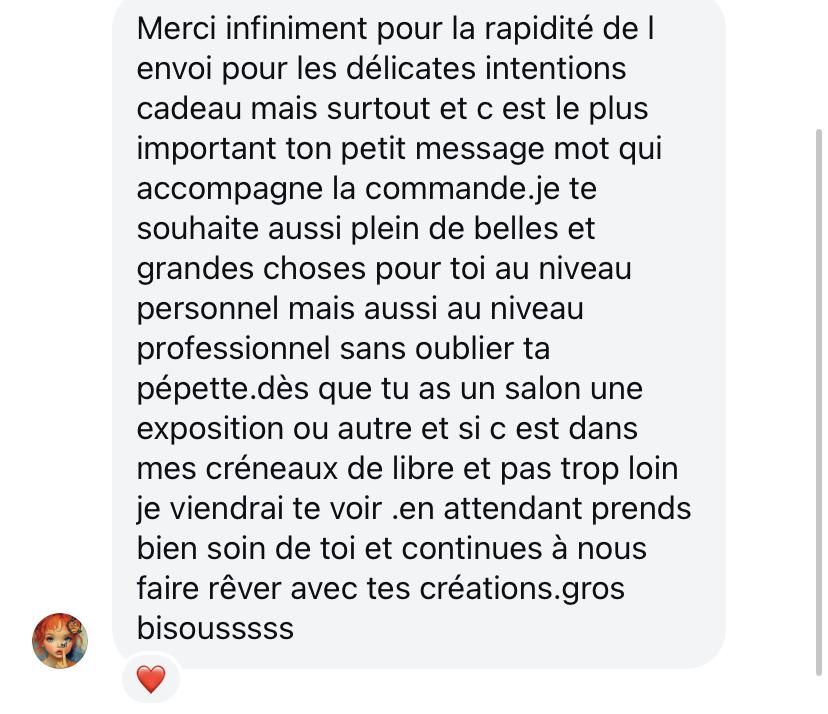Click the word 'commande.je' in the message

pyautogui.click(x=462, y=189)
